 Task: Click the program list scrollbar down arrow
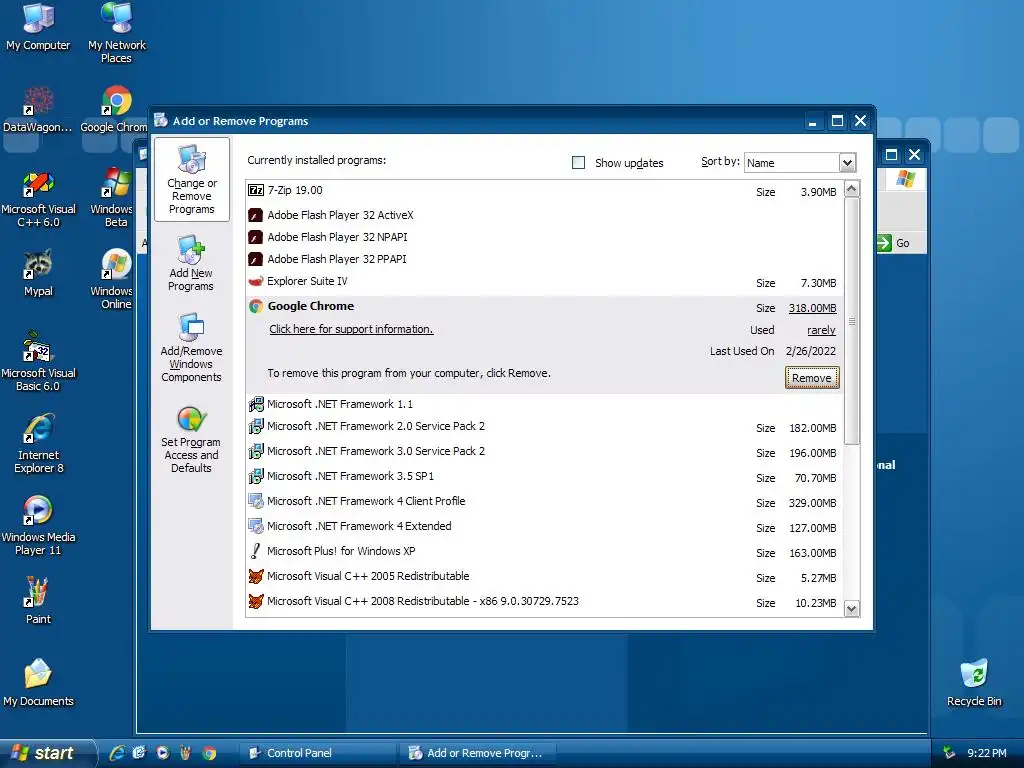pyautogui.click(x=852, y=609)
